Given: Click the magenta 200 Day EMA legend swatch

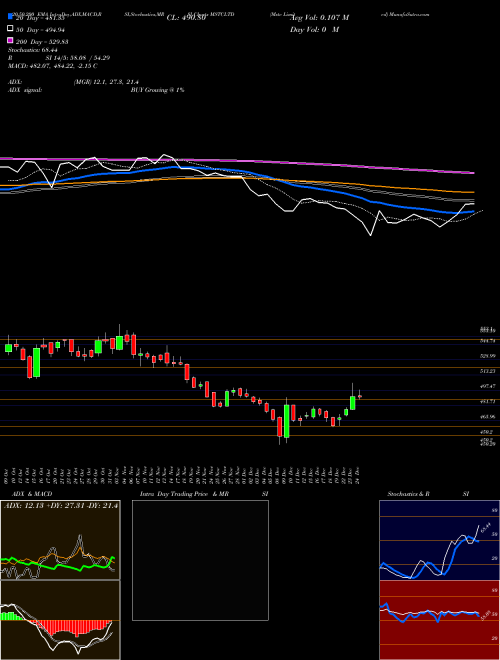Looking at the screenshot, I should tap(11, 41).
